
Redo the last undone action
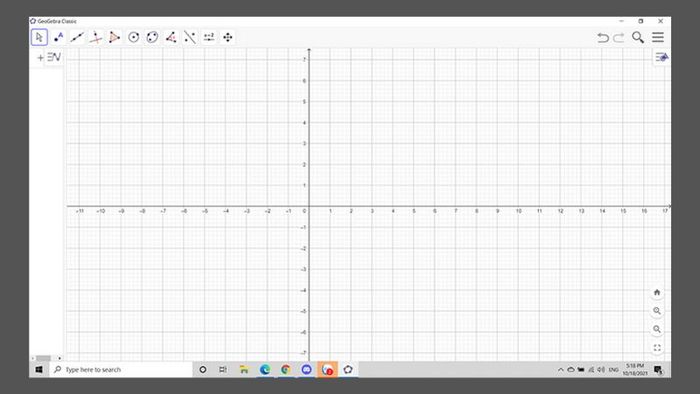[x=619, y=37]
